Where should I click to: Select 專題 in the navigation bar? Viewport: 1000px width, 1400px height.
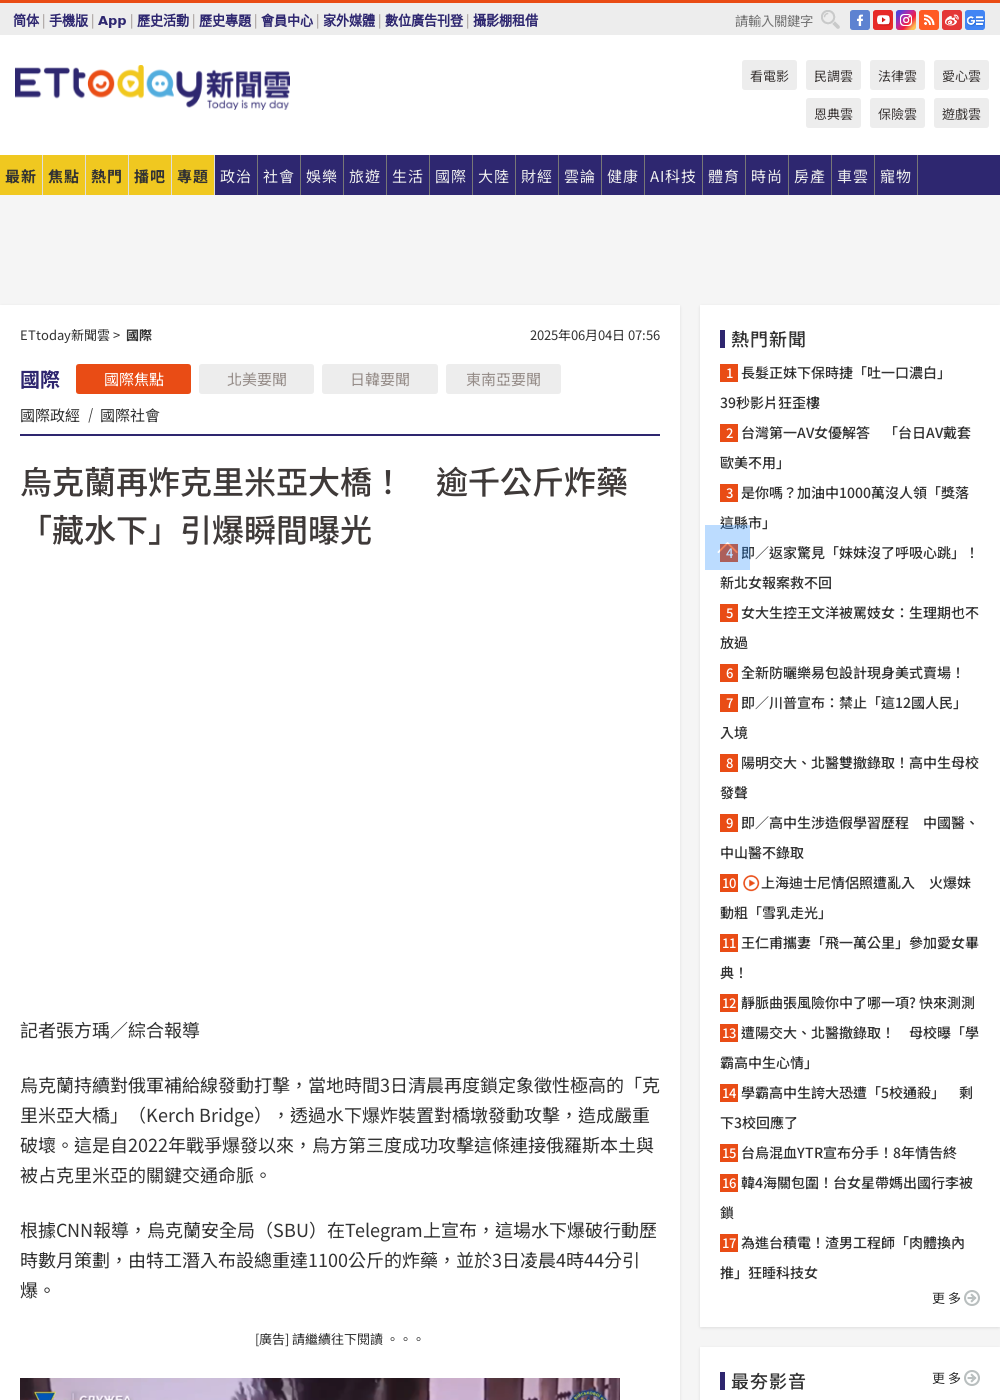coord(193,176)
